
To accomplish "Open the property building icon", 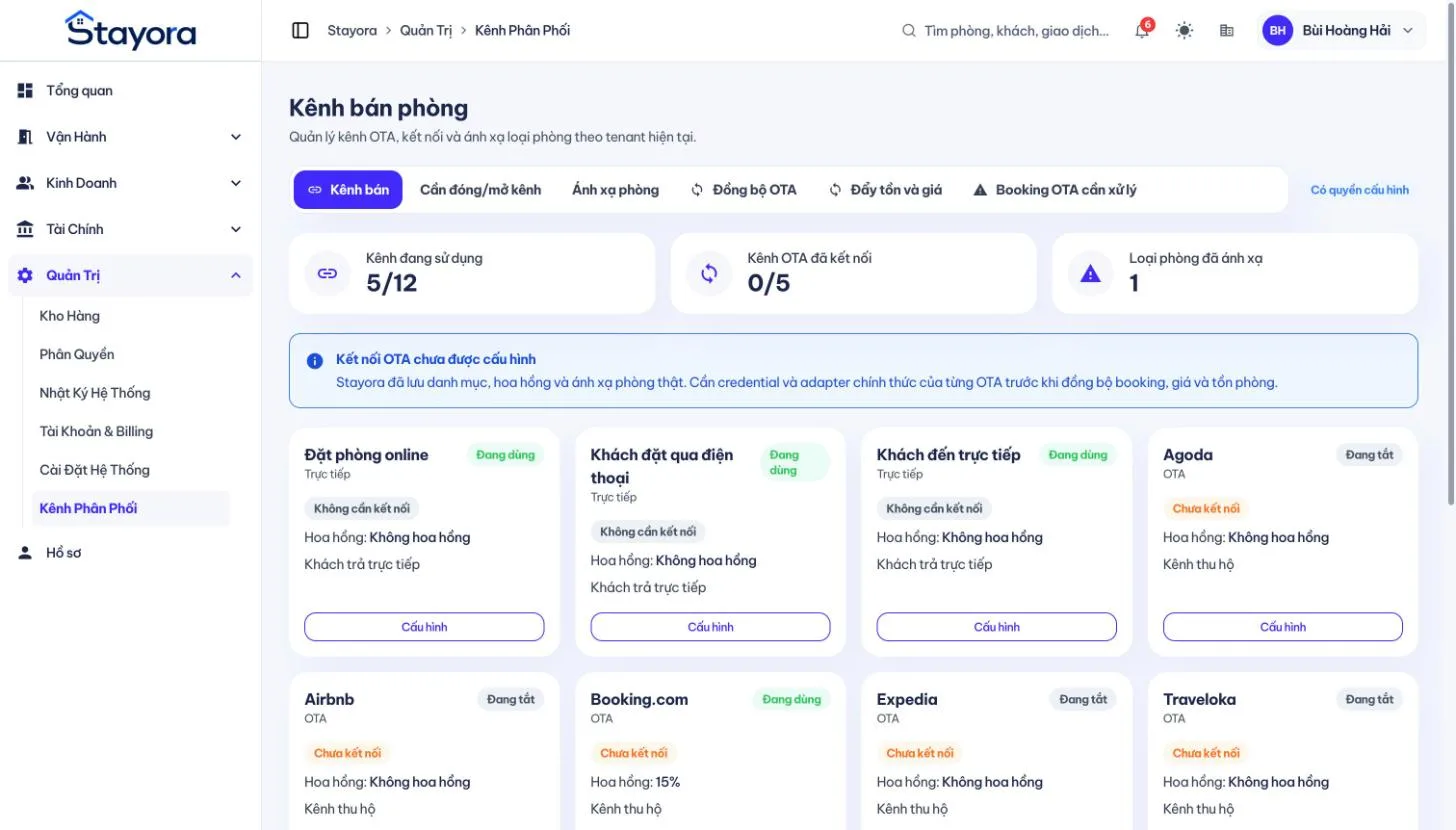I will (x=1227, y=30).
